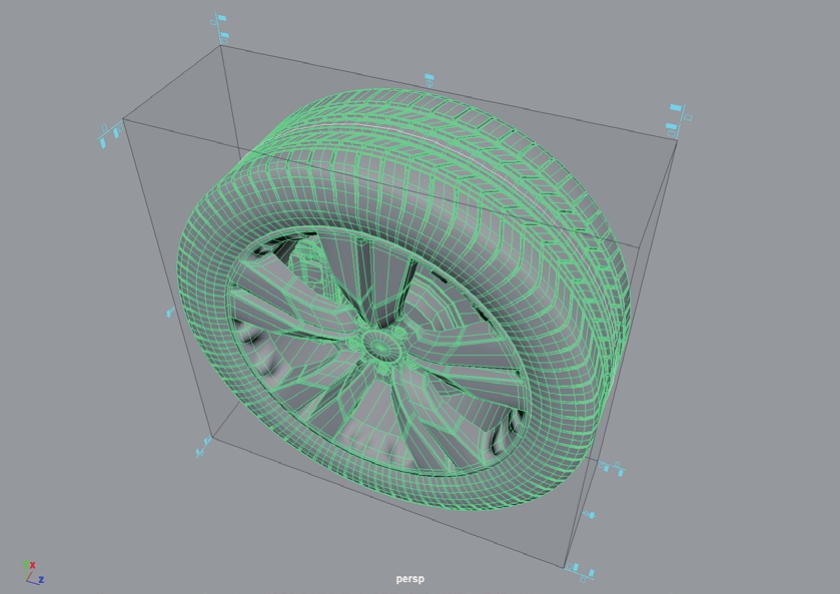Click the cyan handle cluster right of the tire's bottom
This screenshot has height=594, width=840.
point(610,468)
